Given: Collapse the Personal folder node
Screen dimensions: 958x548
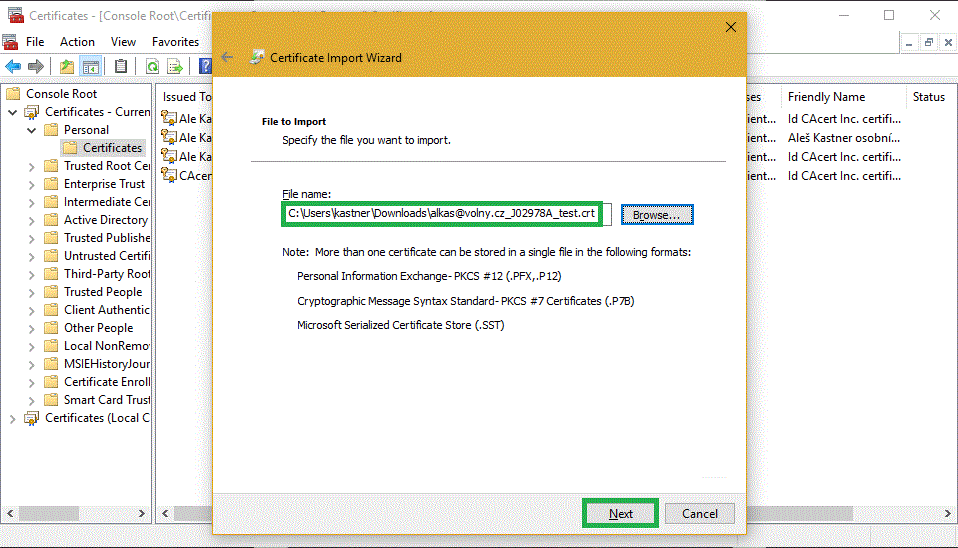Looking at the screenshot, I should [x=31, y=130].
